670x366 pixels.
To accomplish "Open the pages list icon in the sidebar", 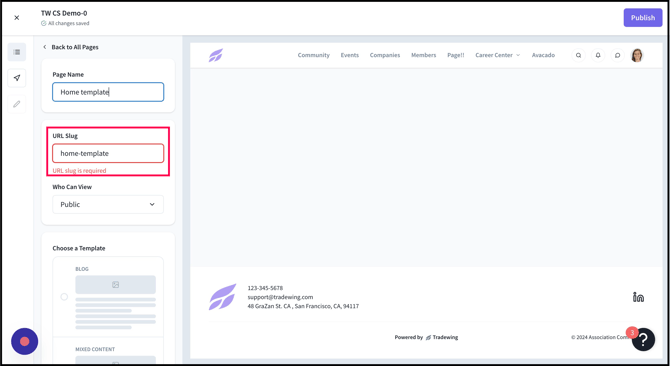I will click(x=17, y=52).
